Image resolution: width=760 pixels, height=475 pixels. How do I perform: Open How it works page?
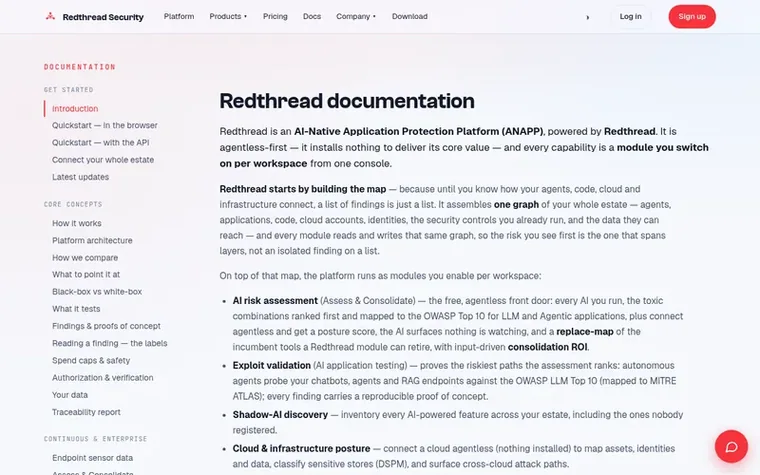pos(77,223)
